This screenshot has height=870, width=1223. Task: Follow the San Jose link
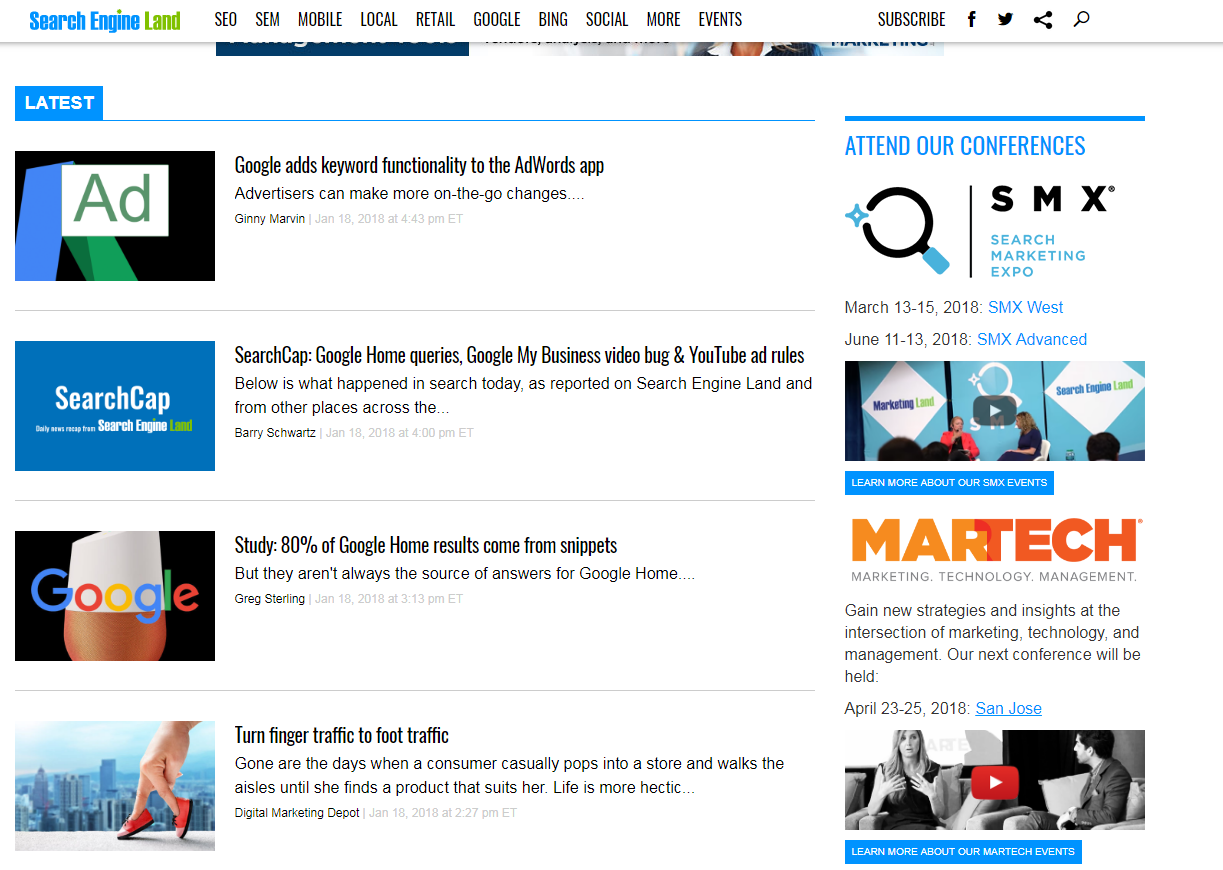tap(1009, 708)
